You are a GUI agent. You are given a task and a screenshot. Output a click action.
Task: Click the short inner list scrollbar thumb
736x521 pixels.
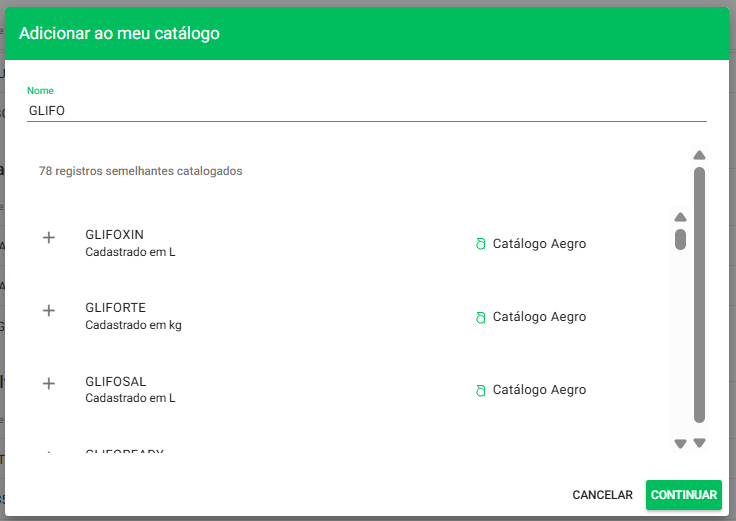(680, 239)
